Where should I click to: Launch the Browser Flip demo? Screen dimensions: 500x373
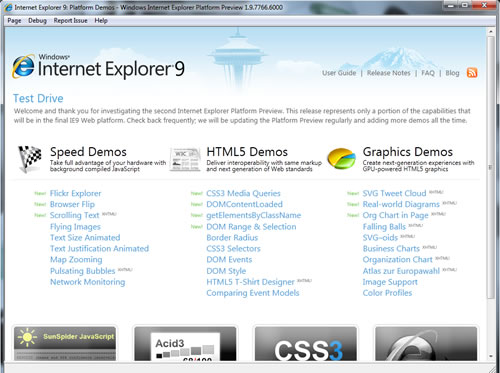72,204
